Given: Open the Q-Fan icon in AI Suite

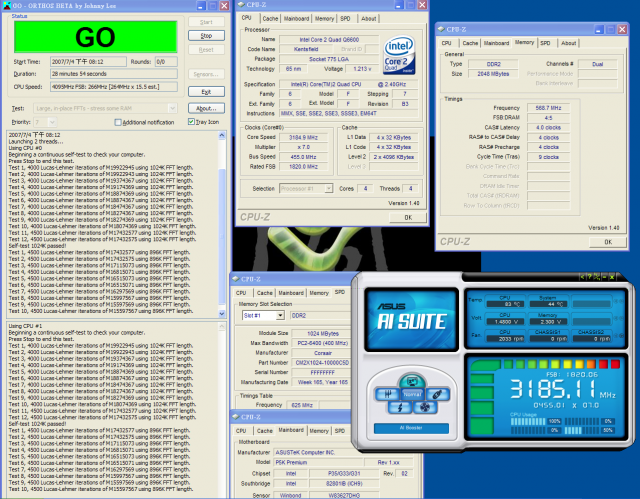Looking at the screenshot, I should pyautogui.click(x=425, y=407).
